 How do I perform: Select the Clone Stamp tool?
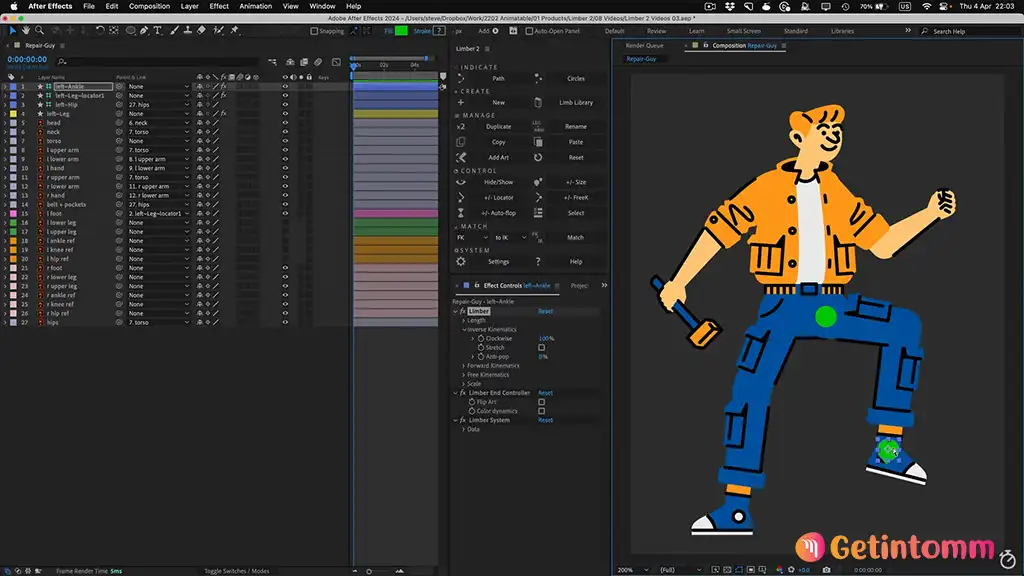(x=188, y=31)
